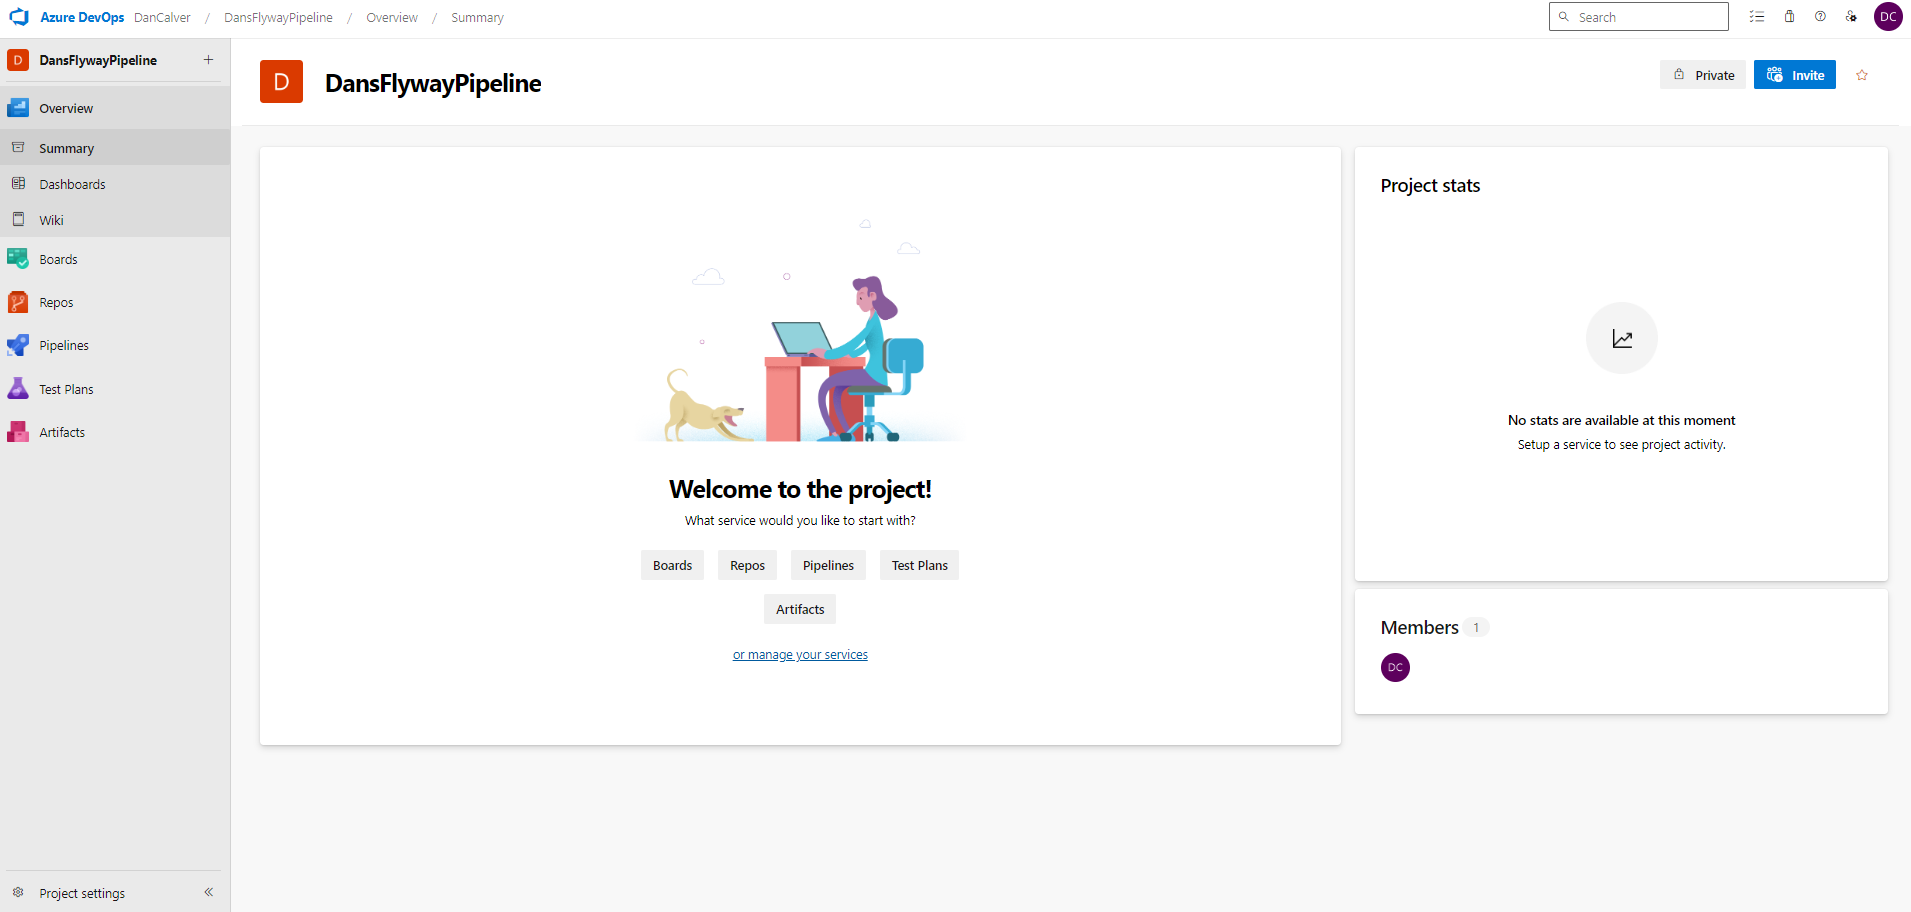Click the Project settings gear icon

click(18, 893)
